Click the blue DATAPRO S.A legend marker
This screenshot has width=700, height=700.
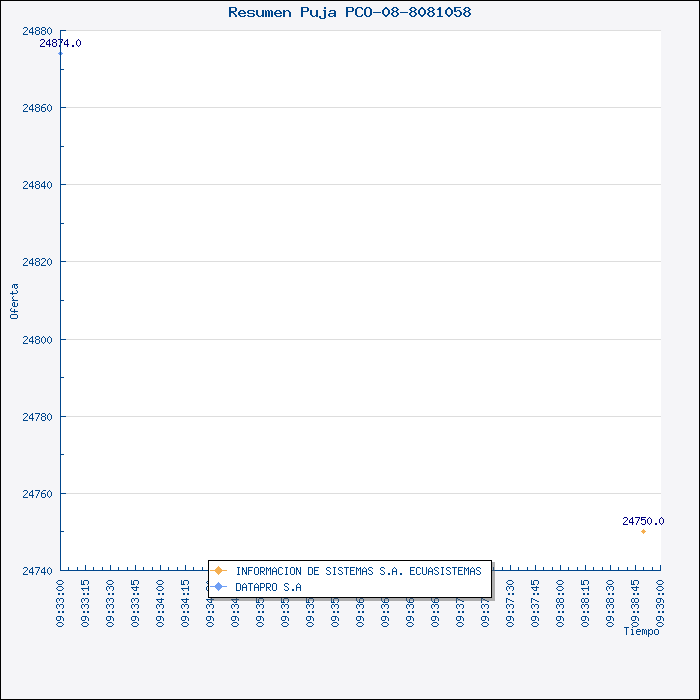(x=219, y=587)
